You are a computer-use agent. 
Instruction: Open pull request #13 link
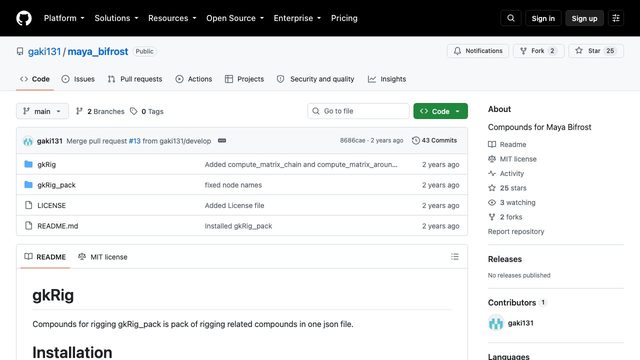[134, 141]
